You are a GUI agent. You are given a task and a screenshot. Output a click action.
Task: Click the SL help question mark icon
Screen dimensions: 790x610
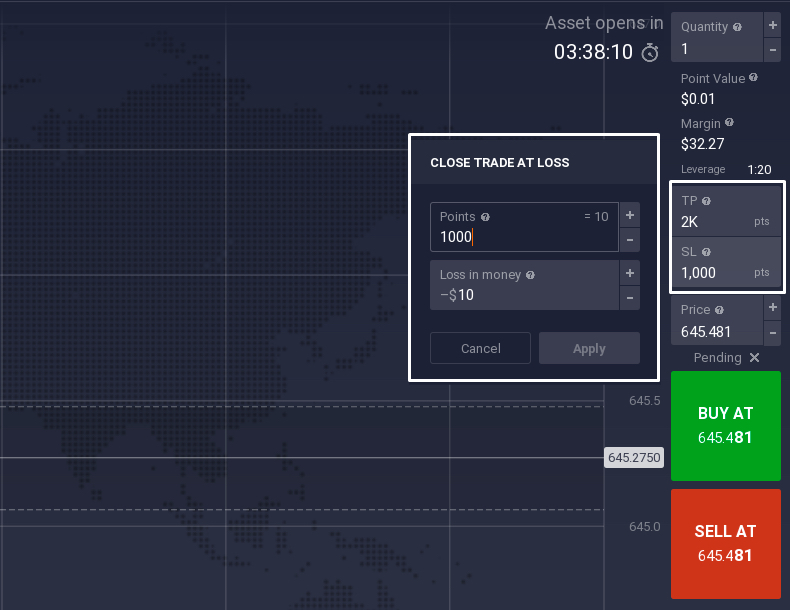(x=705, y=252)
